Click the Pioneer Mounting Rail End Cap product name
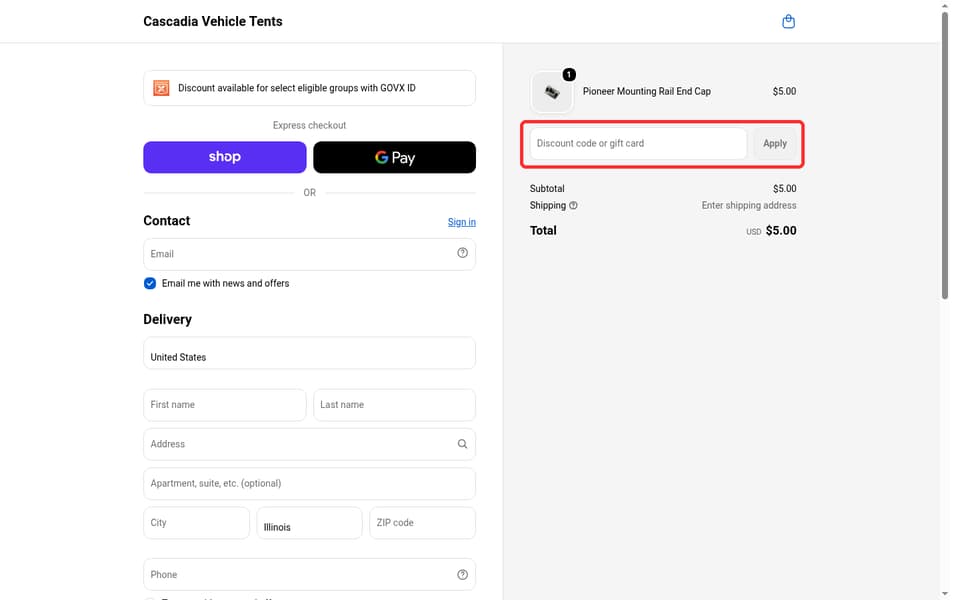 point(647,91)
